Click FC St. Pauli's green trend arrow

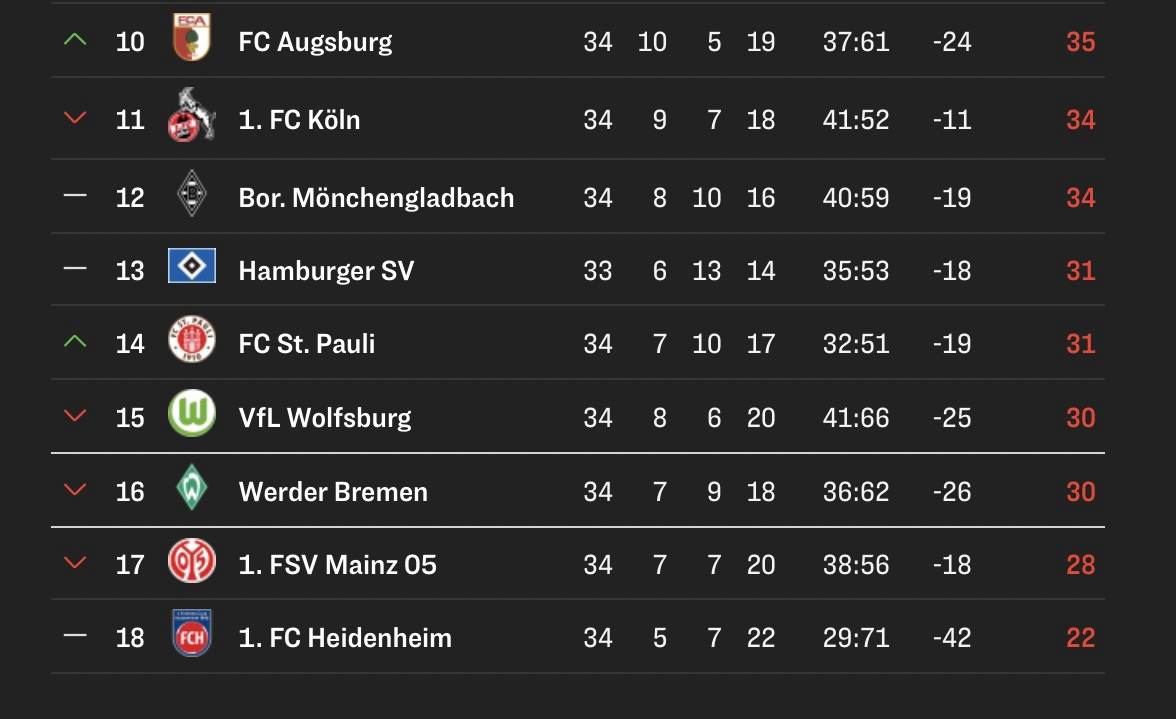click(75, 342)
